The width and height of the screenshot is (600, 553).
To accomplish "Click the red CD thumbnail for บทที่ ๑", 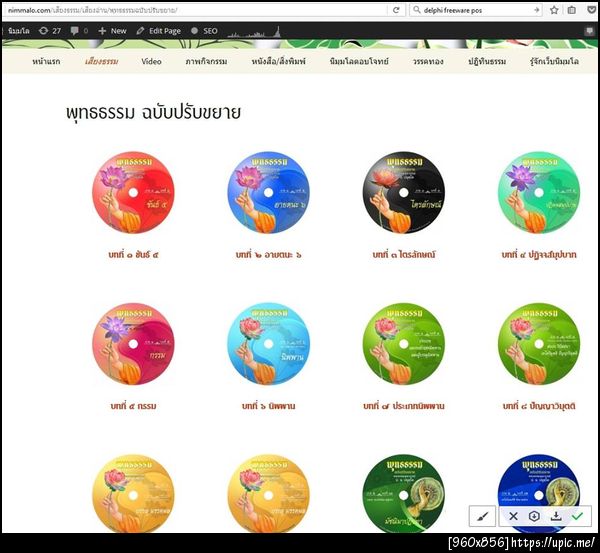I will (x=133, y=192).
